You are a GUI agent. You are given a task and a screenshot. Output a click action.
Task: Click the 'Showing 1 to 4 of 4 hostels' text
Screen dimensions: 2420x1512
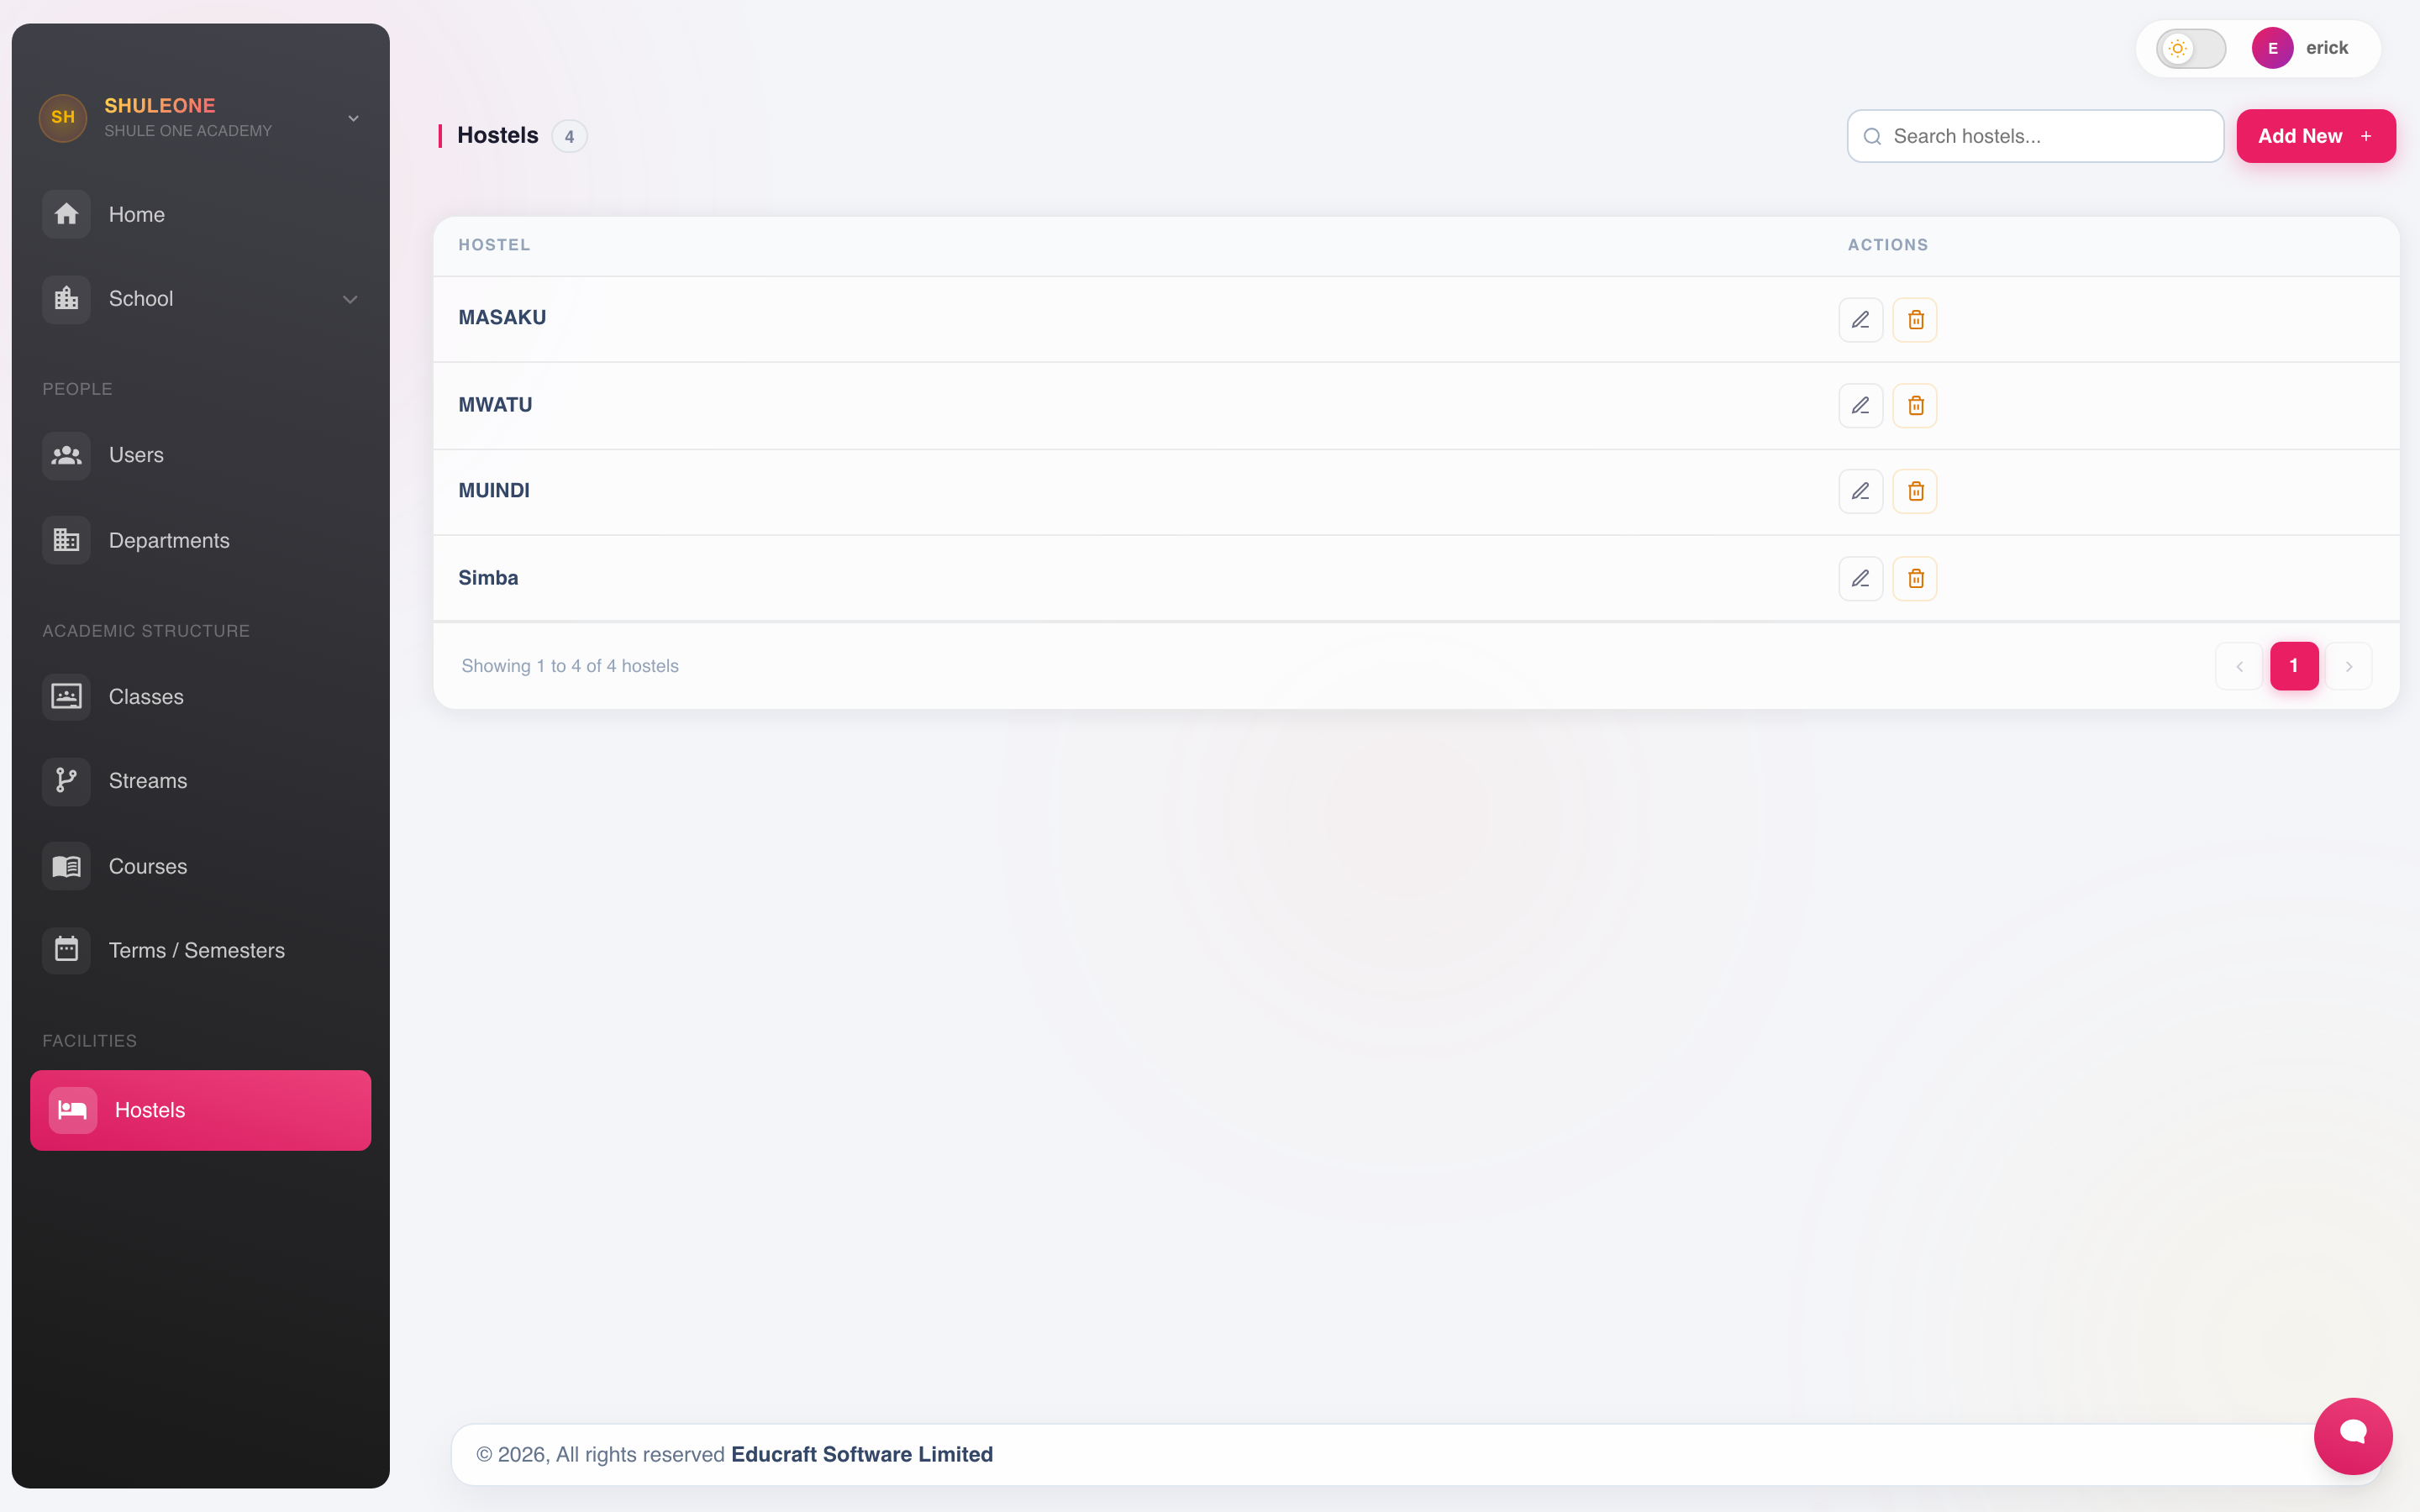click(570, 666)
